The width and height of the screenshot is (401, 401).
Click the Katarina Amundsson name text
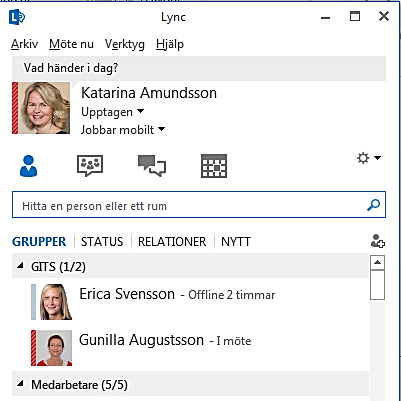pyautogui.click(x=149, y=93)
